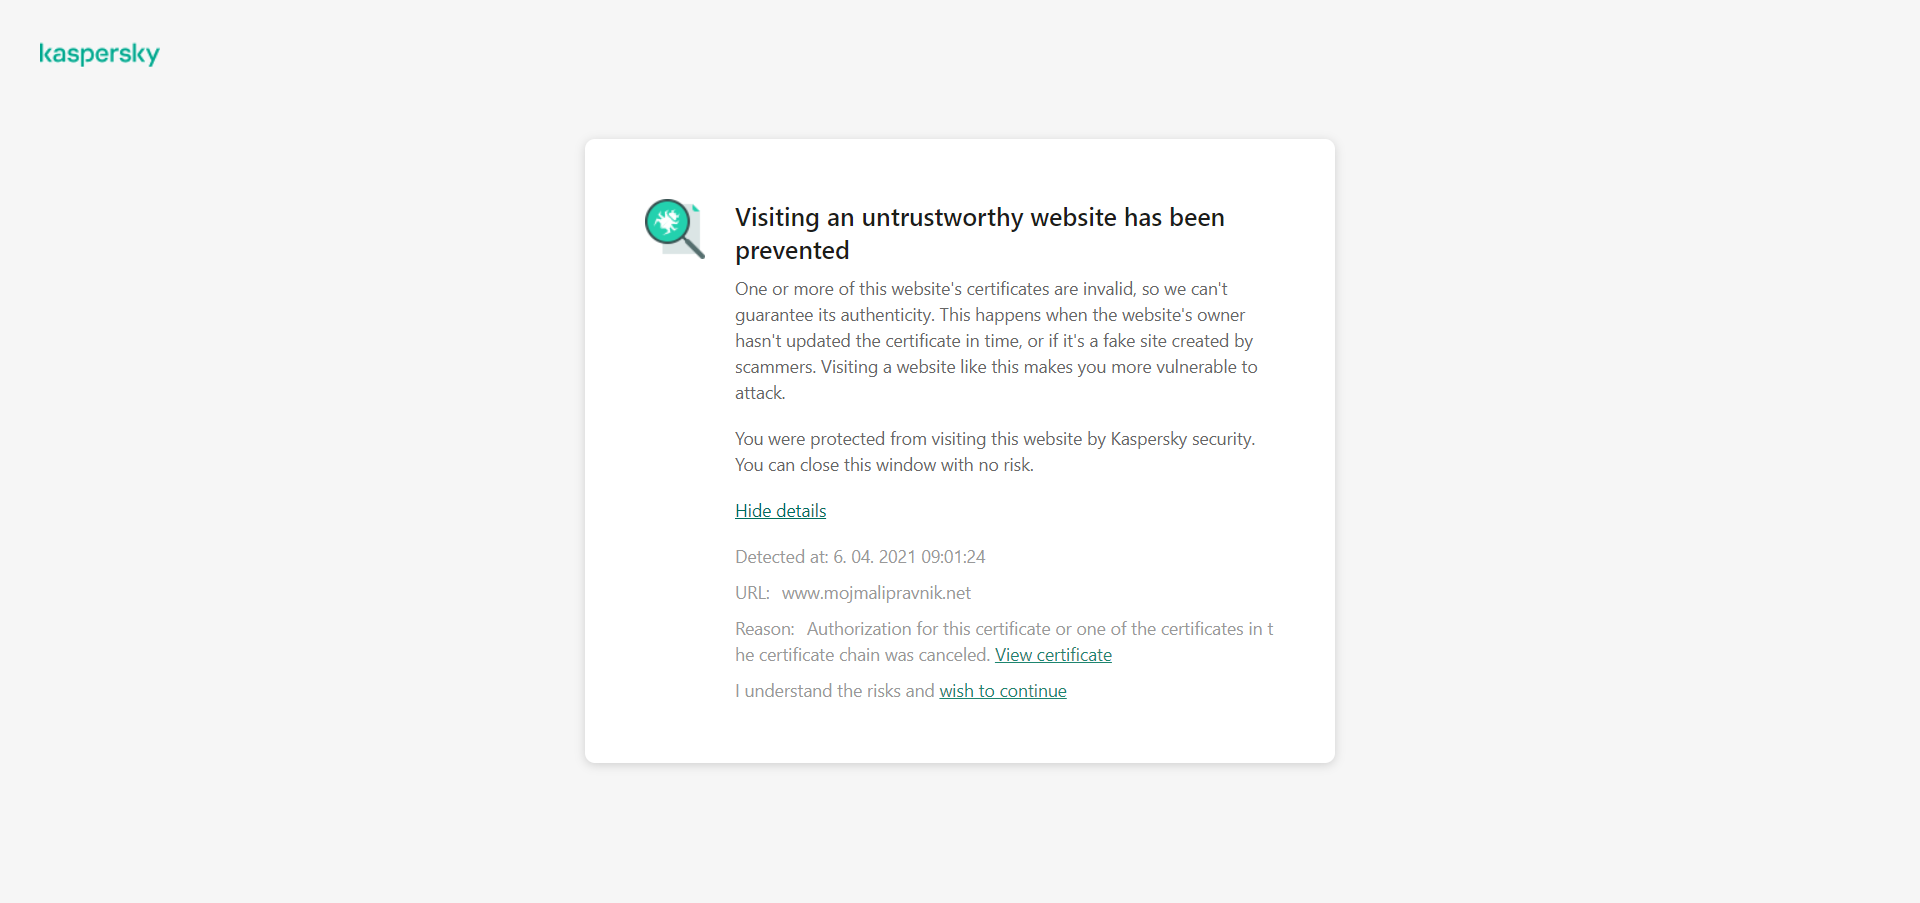
Task: Click the untrustworthy website heading
Action: [x=979, y=218]
